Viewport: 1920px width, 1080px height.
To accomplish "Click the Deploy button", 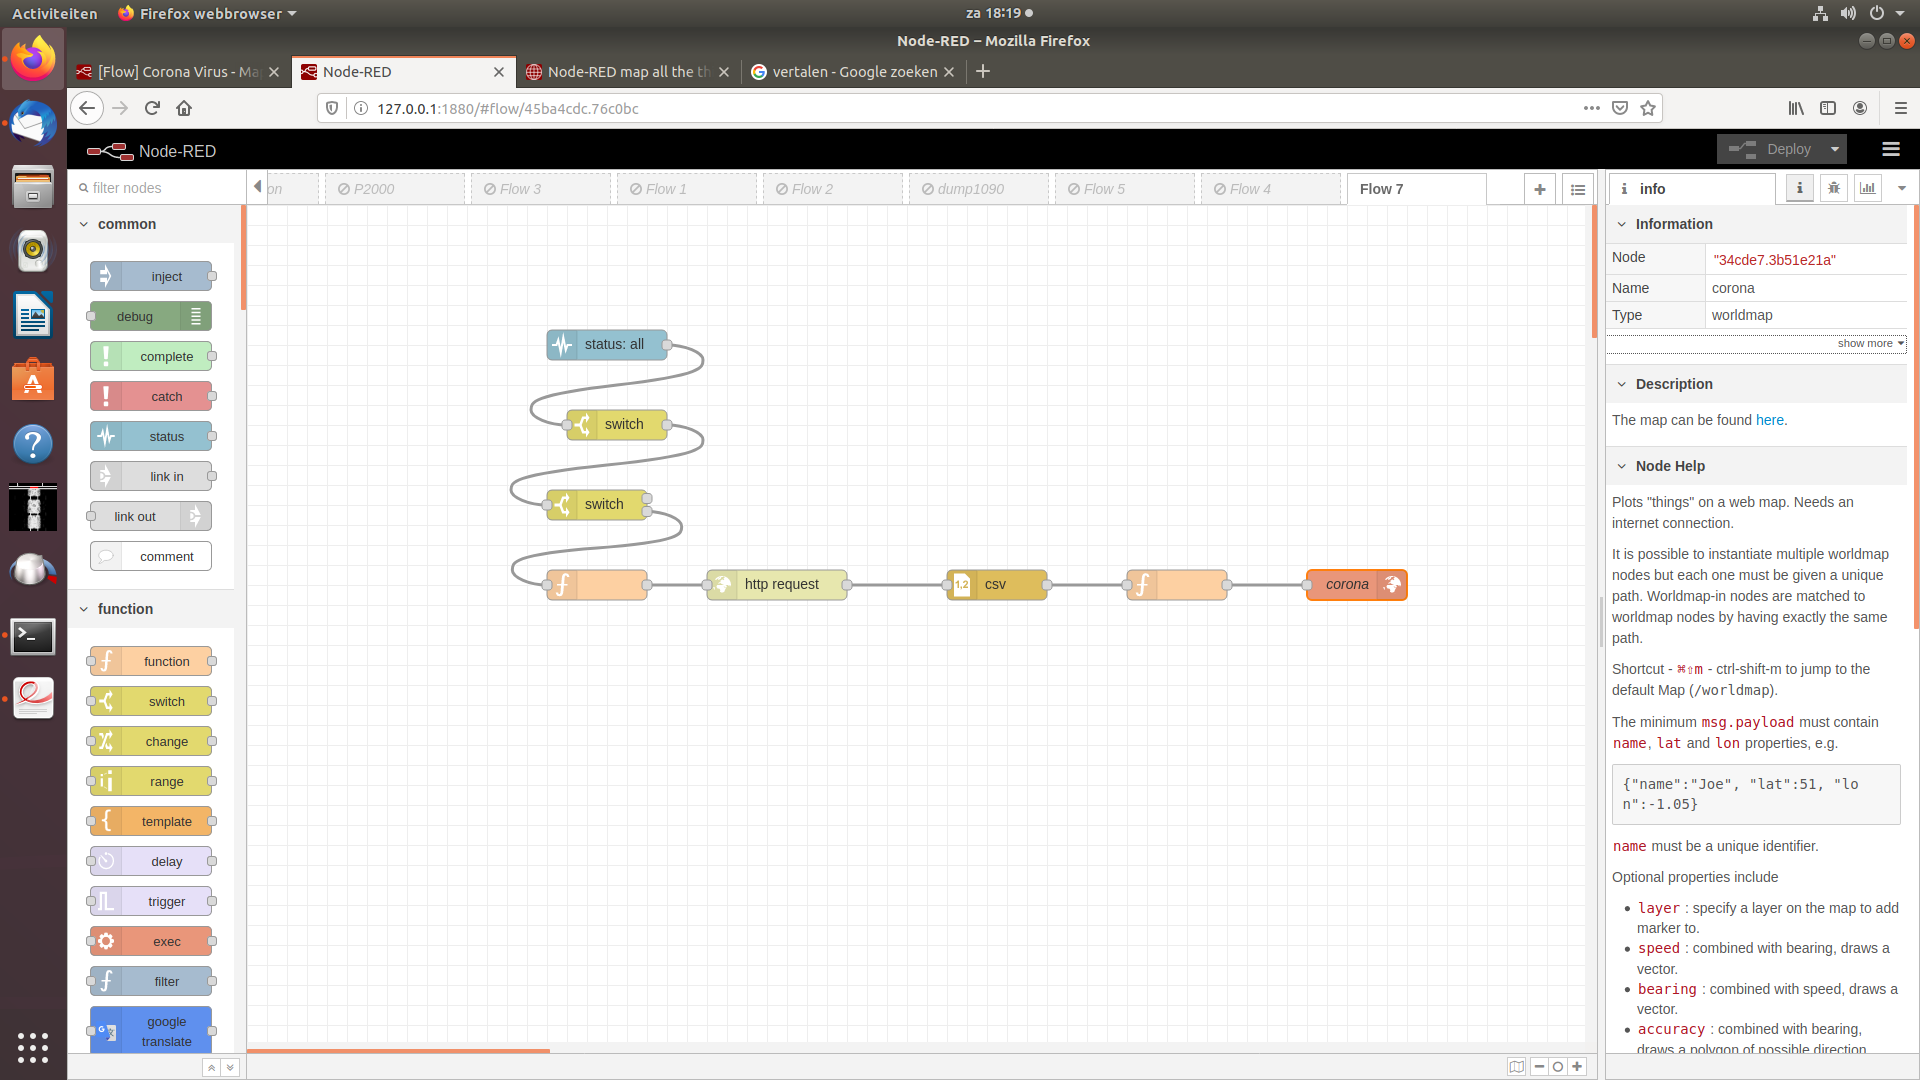I will pyautogui.click(x=1774, y=149).
